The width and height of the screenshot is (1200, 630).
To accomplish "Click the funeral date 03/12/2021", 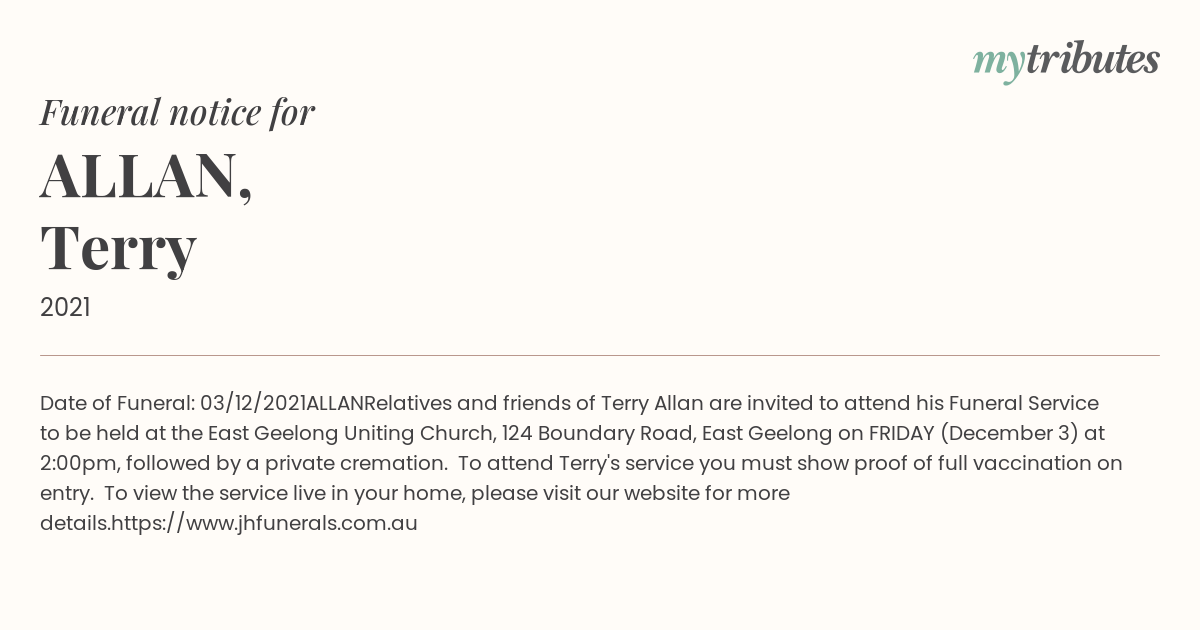I will (253, 403).
